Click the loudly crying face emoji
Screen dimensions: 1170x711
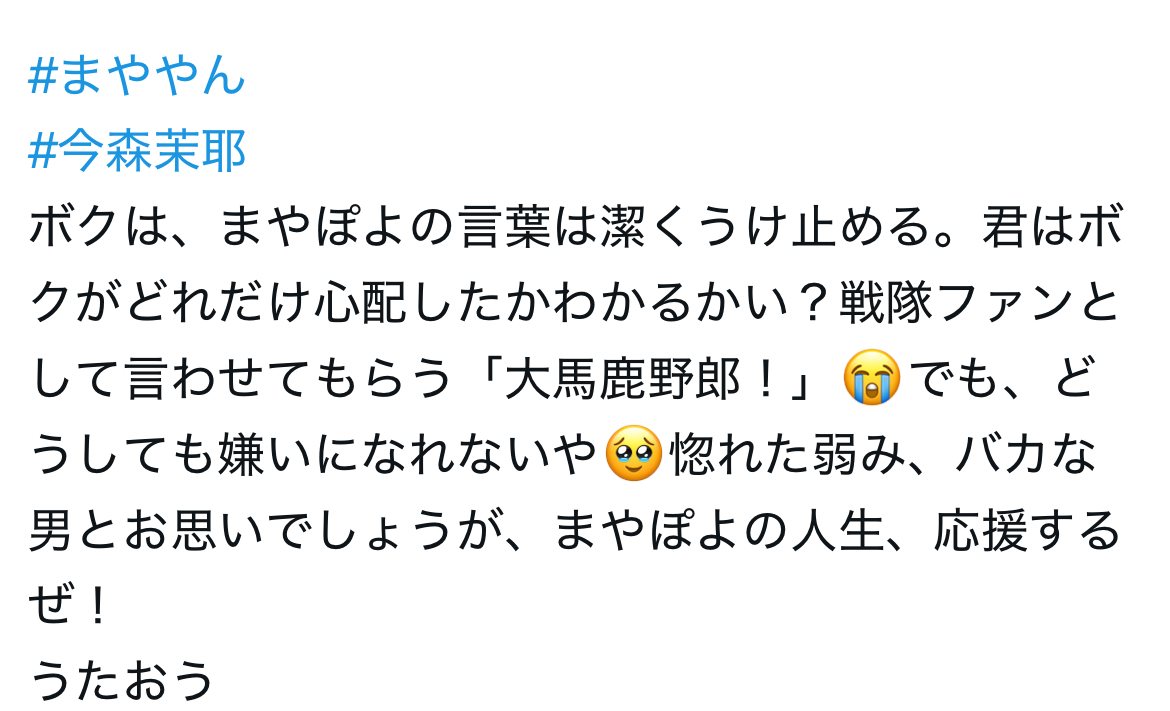coord(871,378)
